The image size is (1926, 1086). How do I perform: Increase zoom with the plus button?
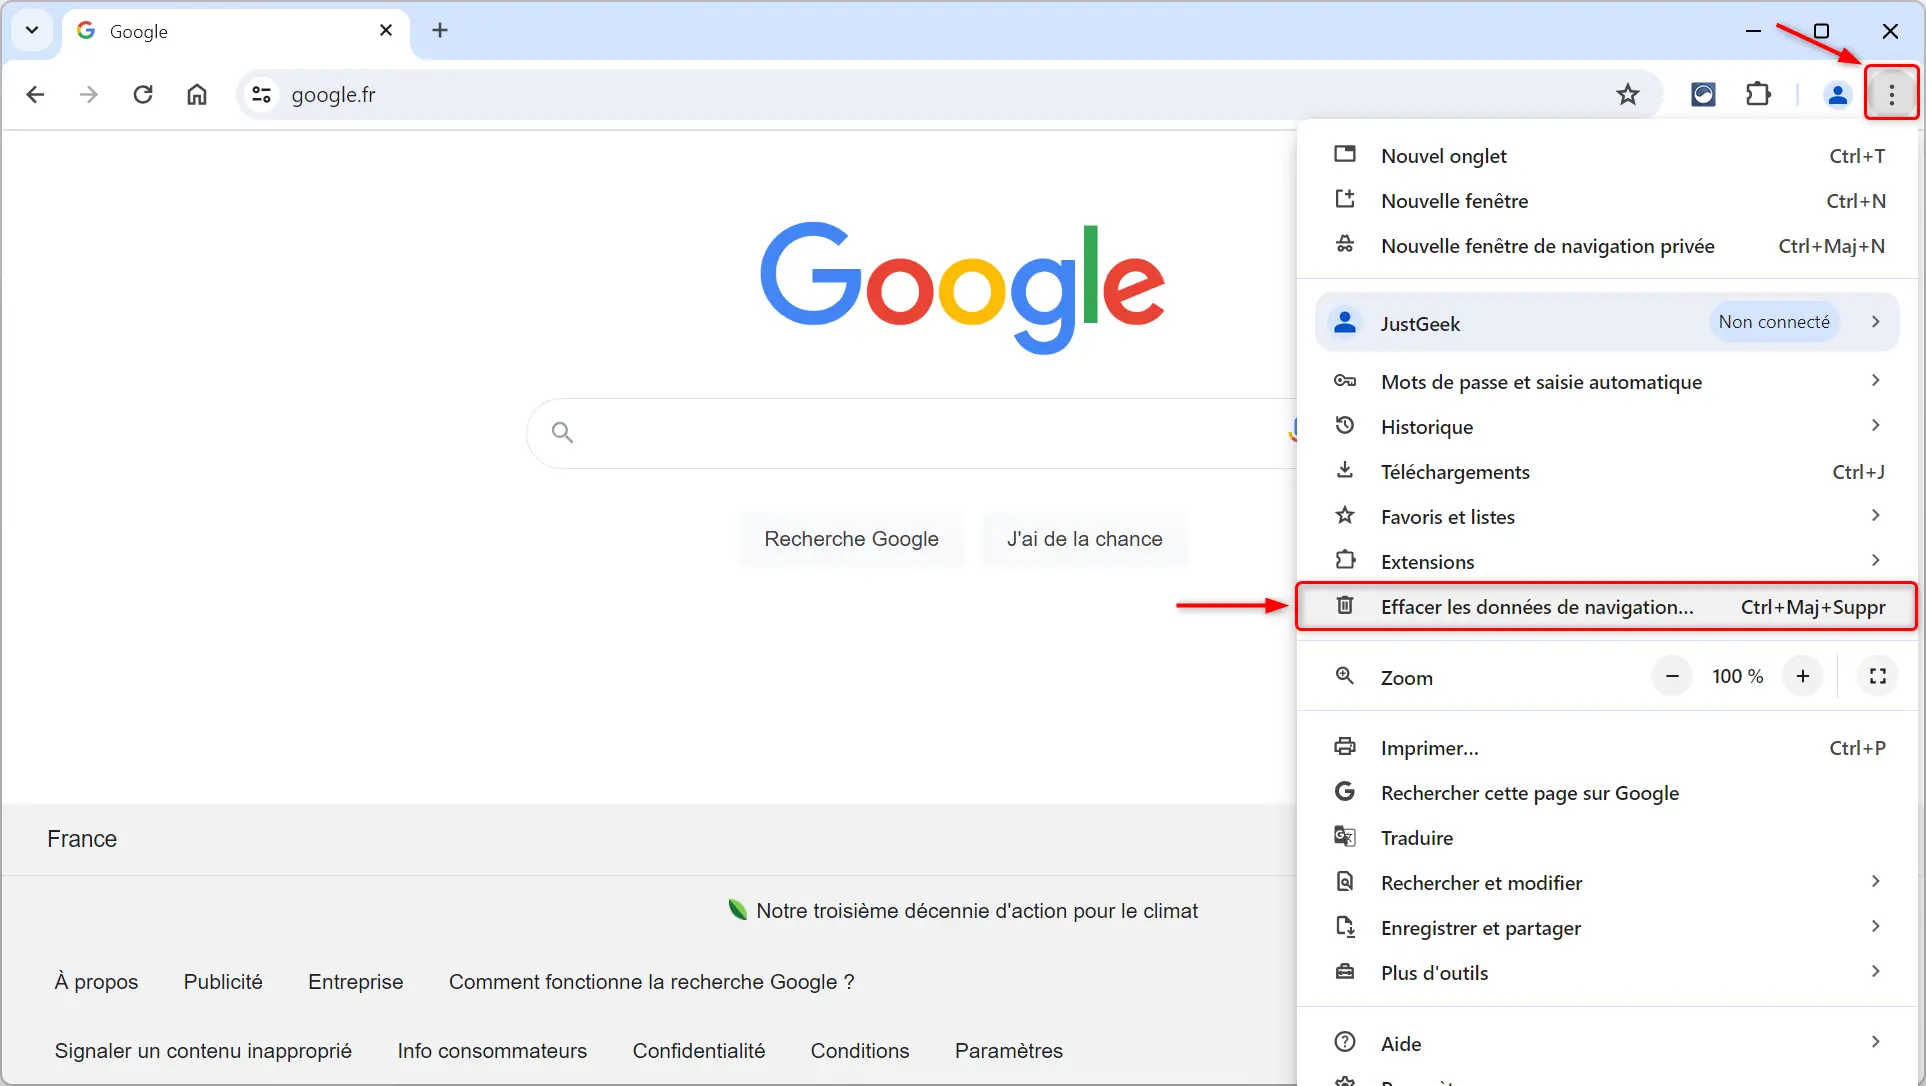point(1803,677)
